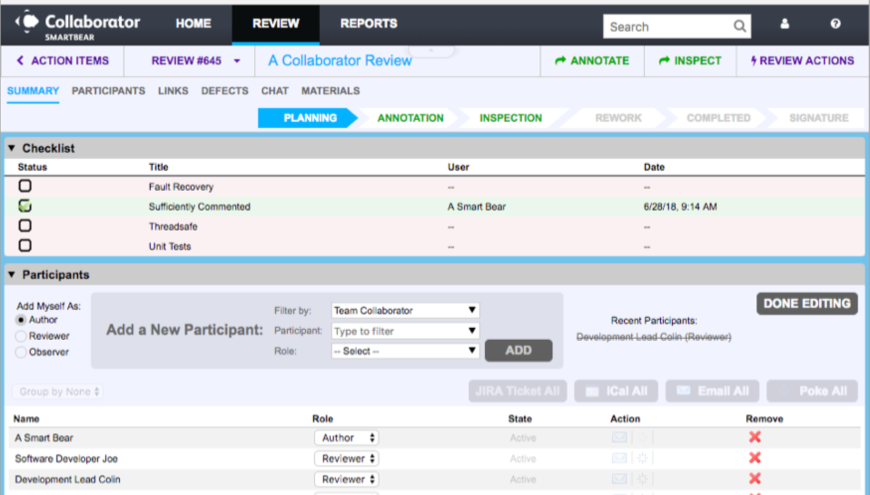Click email icon for Software Developer Joe
Image resolution: width=870 pixels, height=495 pixels.
pos(619,459)
